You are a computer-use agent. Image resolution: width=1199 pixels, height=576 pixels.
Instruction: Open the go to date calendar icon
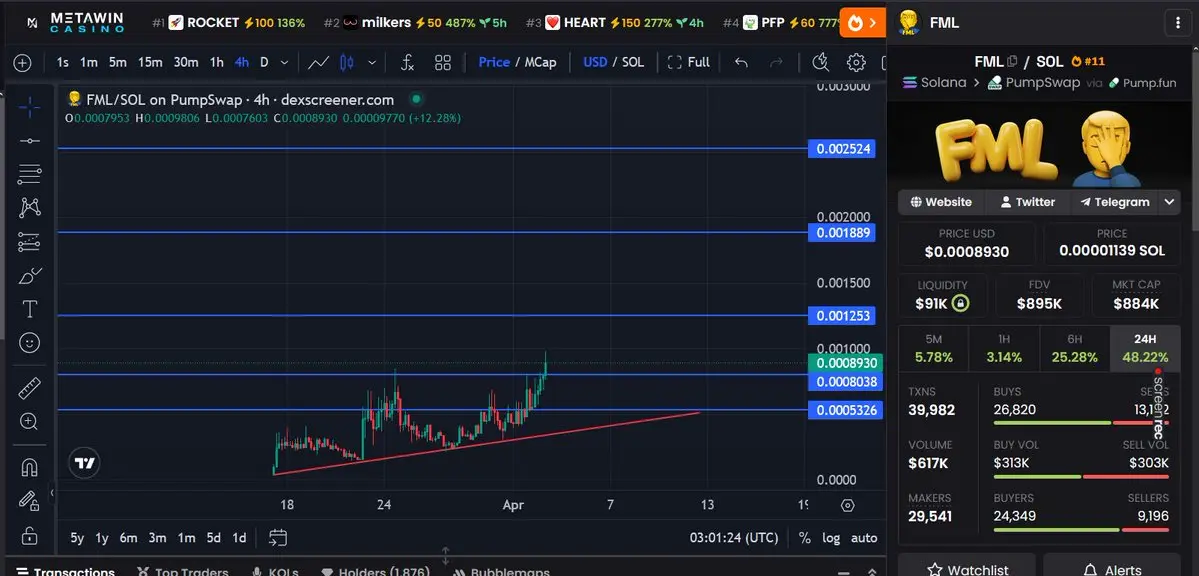coord(278,538)
